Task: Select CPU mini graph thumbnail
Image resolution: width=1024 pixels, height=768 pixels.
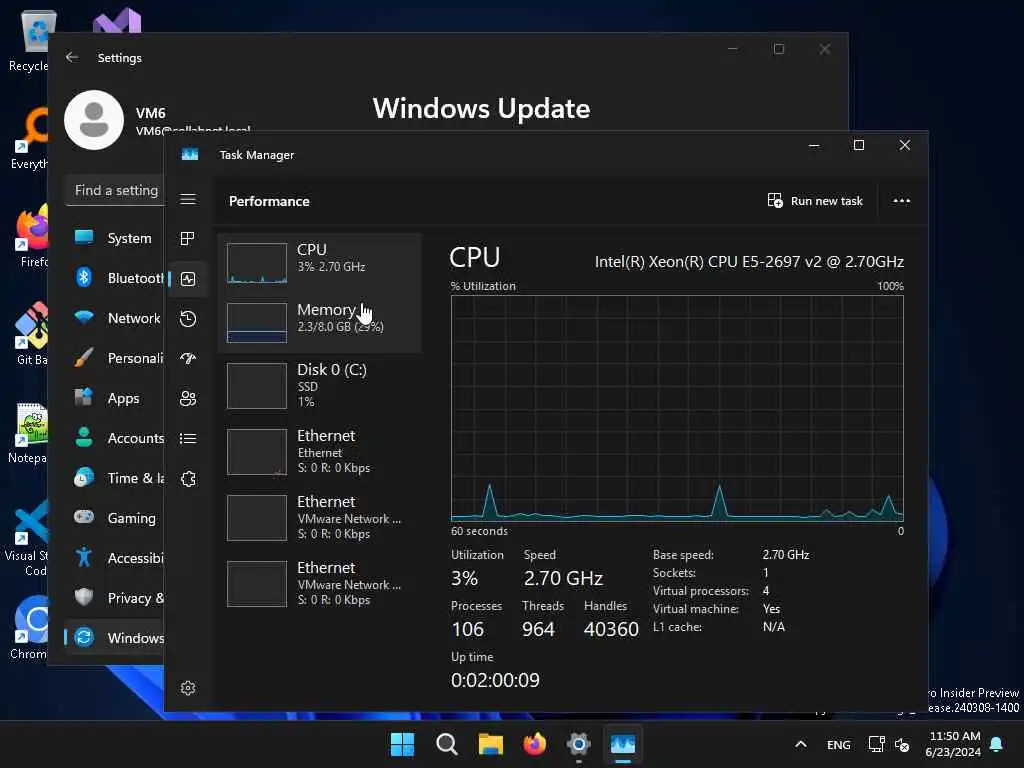Action: click(x=257, y=263)
